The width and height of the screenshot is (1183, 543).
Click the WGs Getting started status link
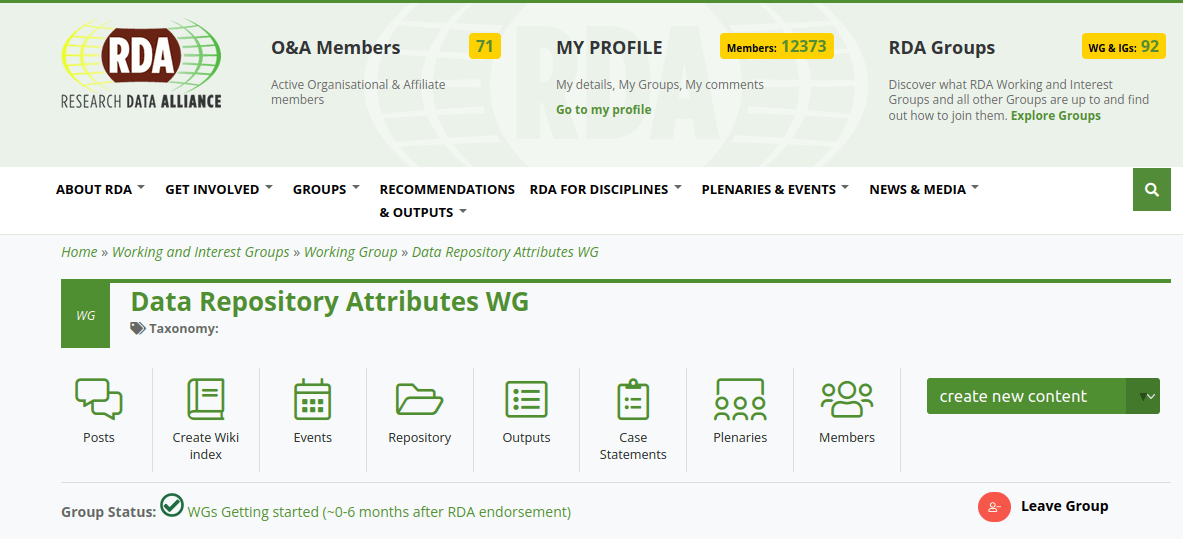click(379, 512)
